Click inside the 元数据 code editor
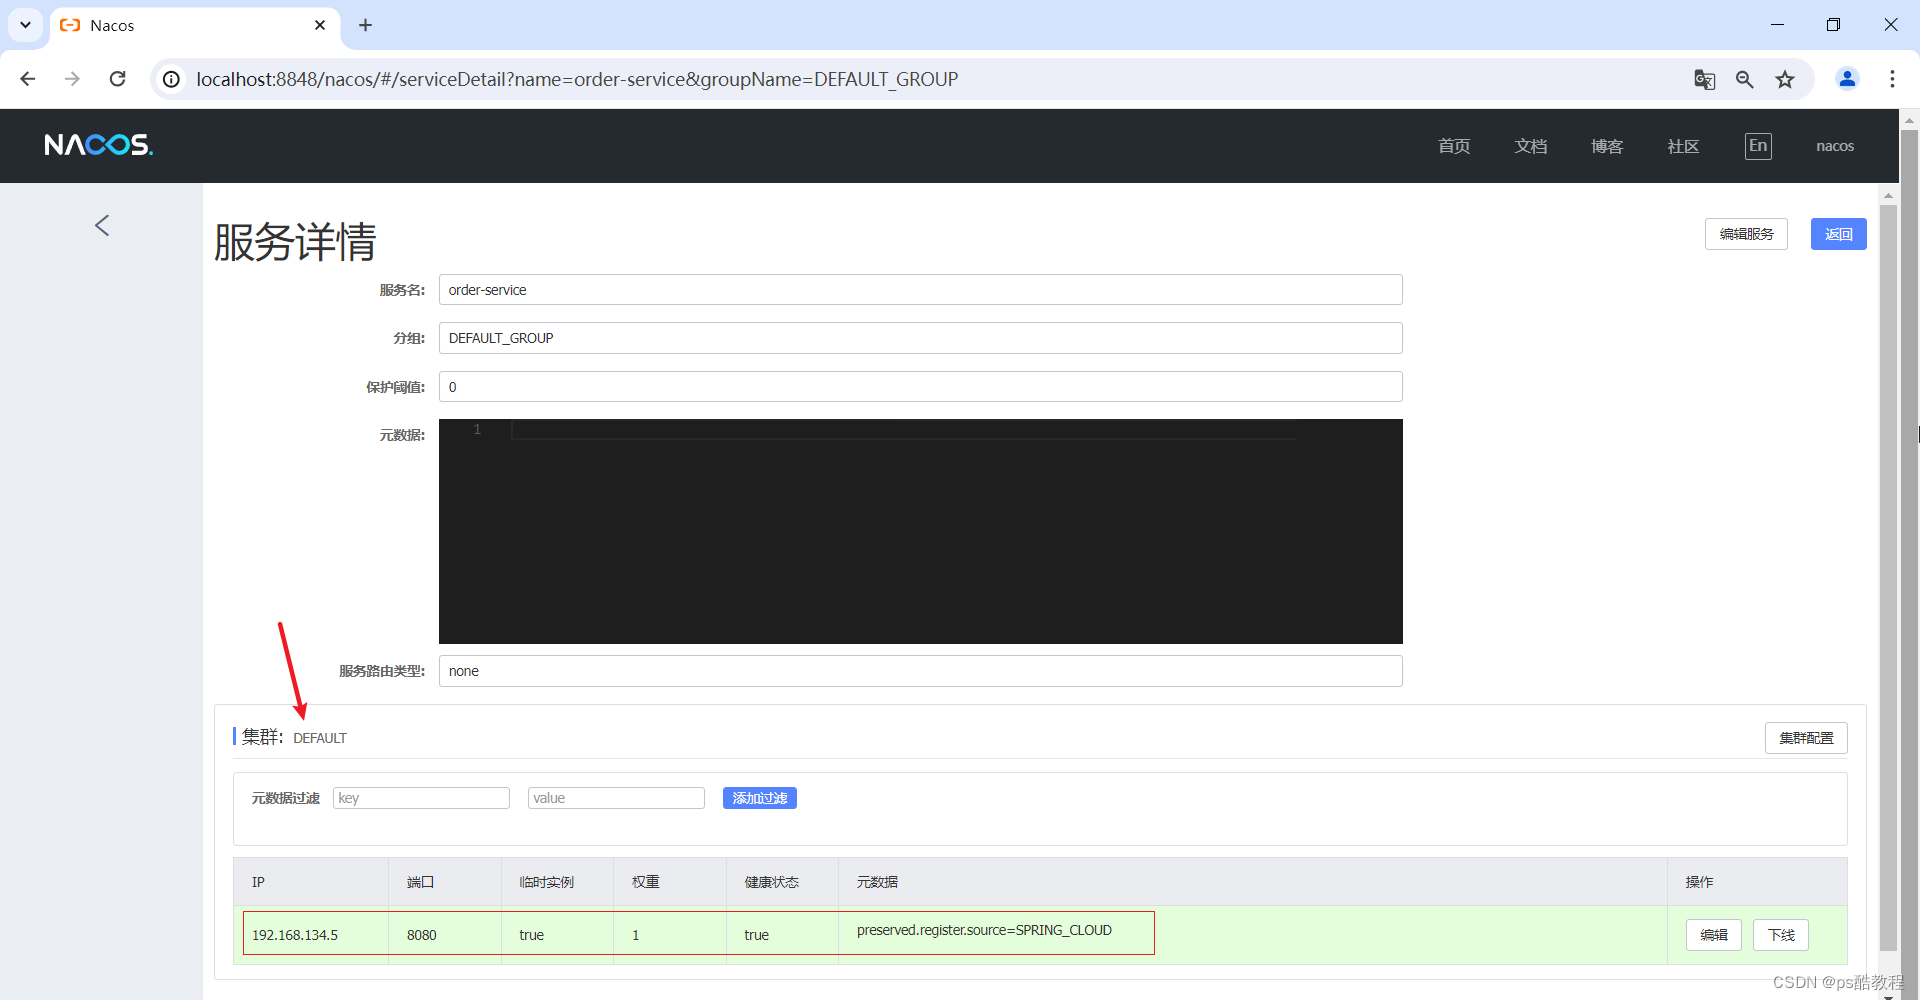Screen dimensions: 1920x1000 point(920,531)
